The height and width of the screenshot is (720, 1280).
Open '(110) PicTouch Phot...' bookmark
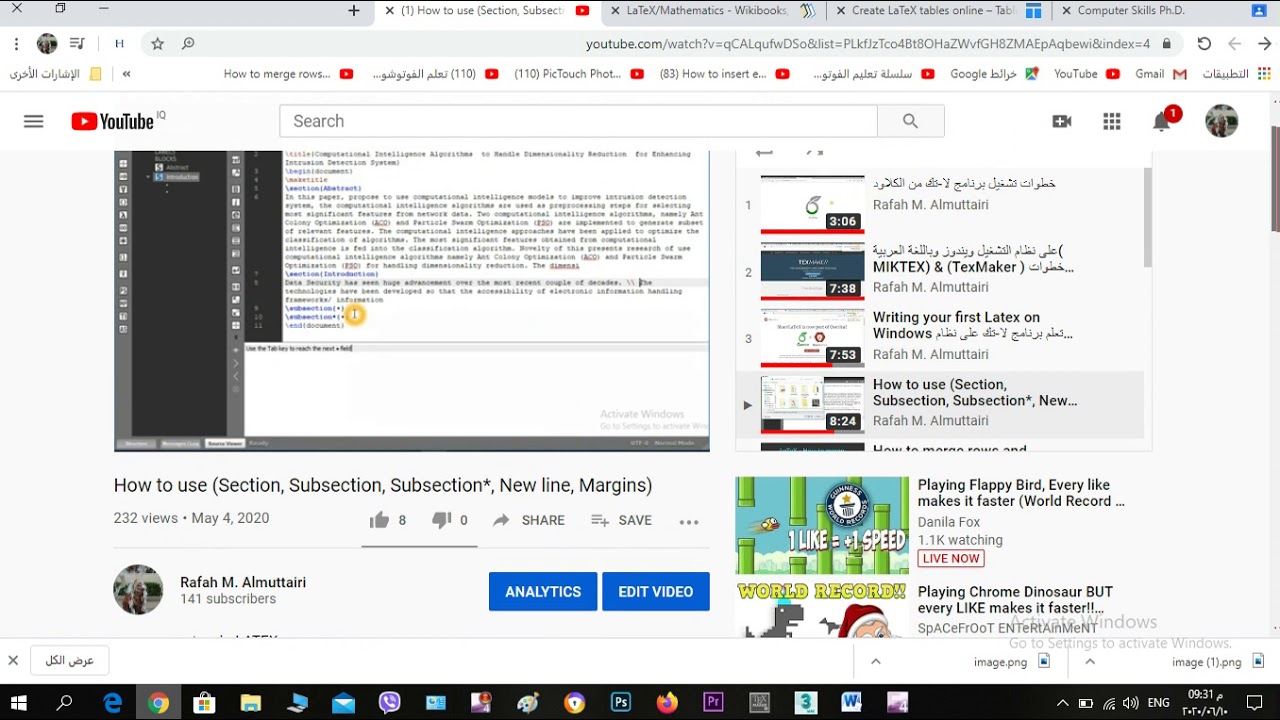579,74
